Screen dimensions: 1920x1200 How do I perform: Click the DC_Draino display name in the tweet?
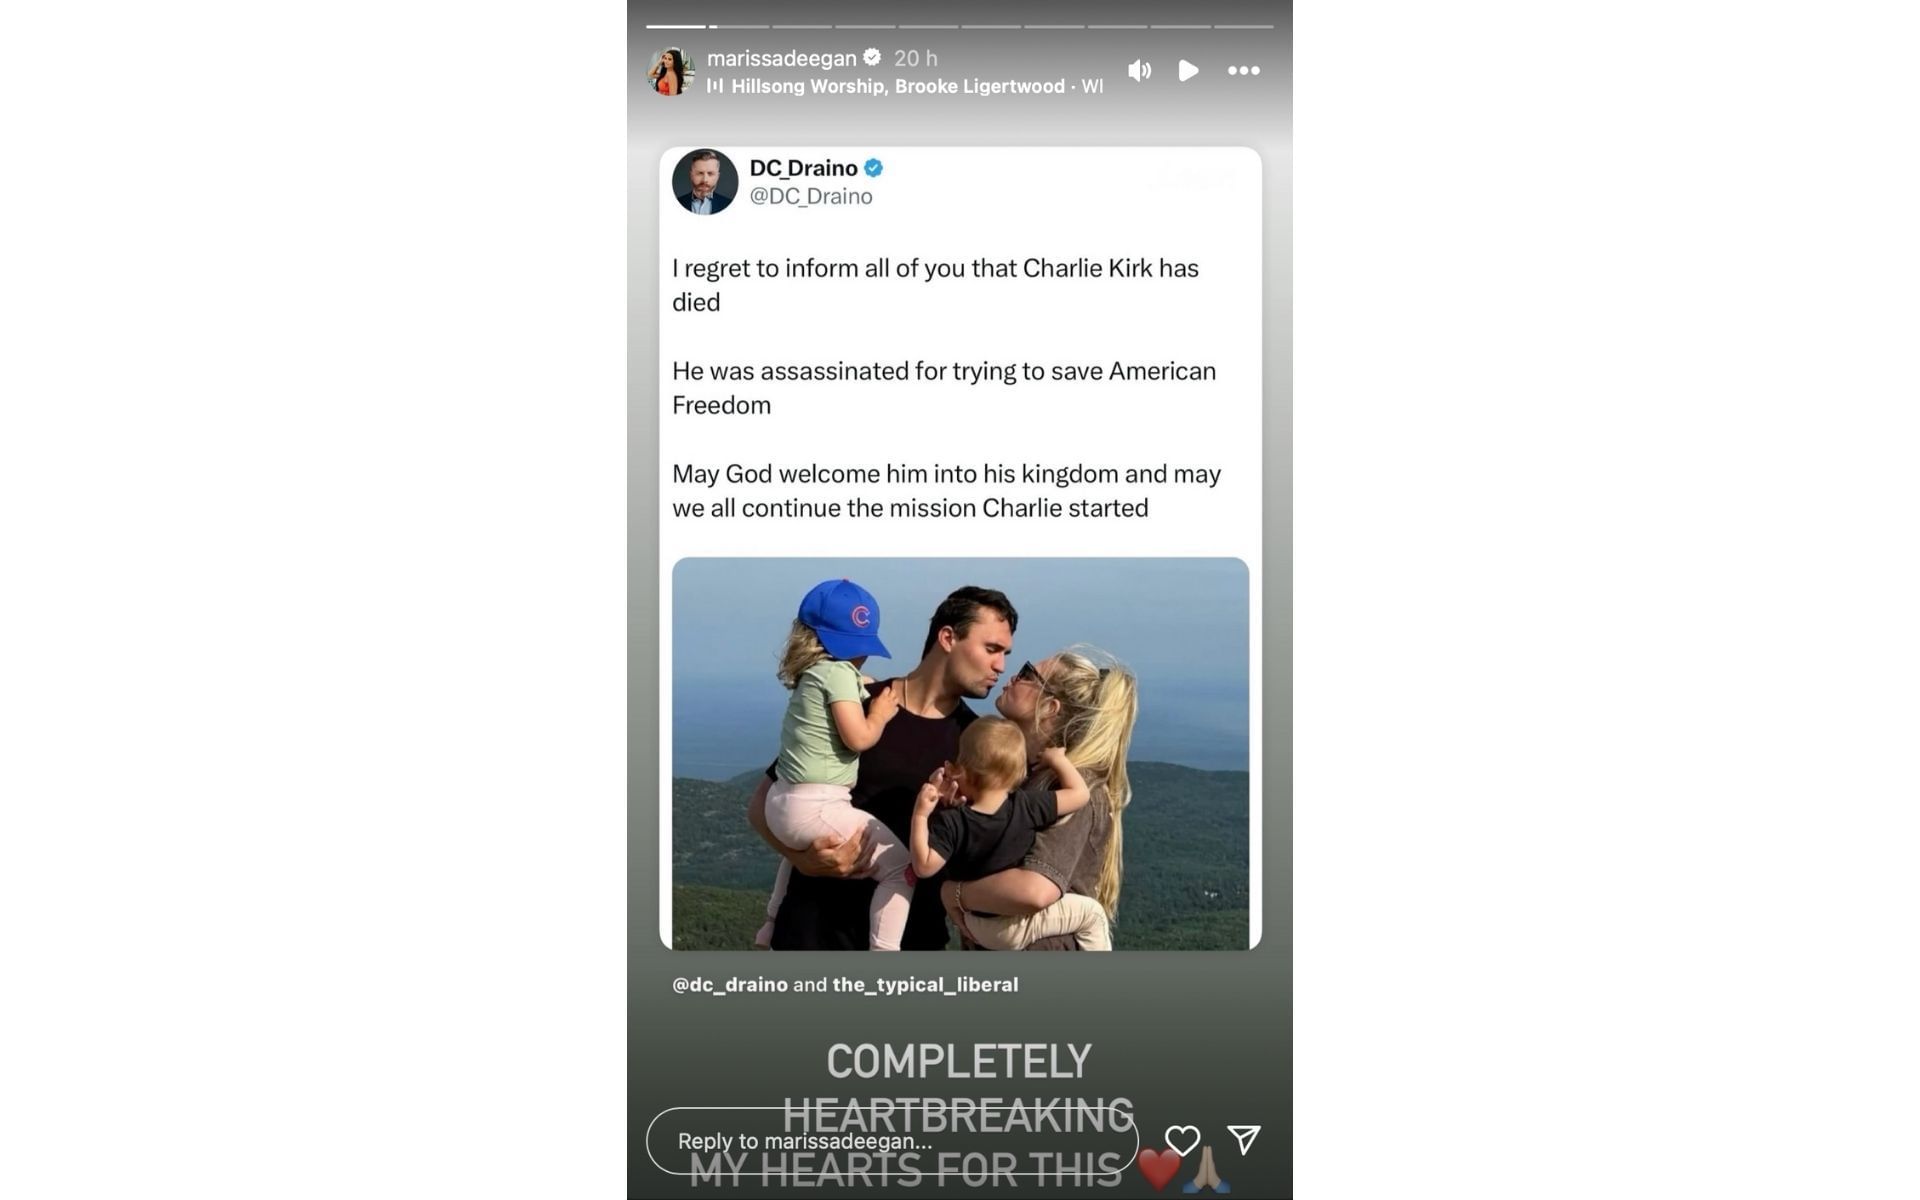tap(803, 168)
